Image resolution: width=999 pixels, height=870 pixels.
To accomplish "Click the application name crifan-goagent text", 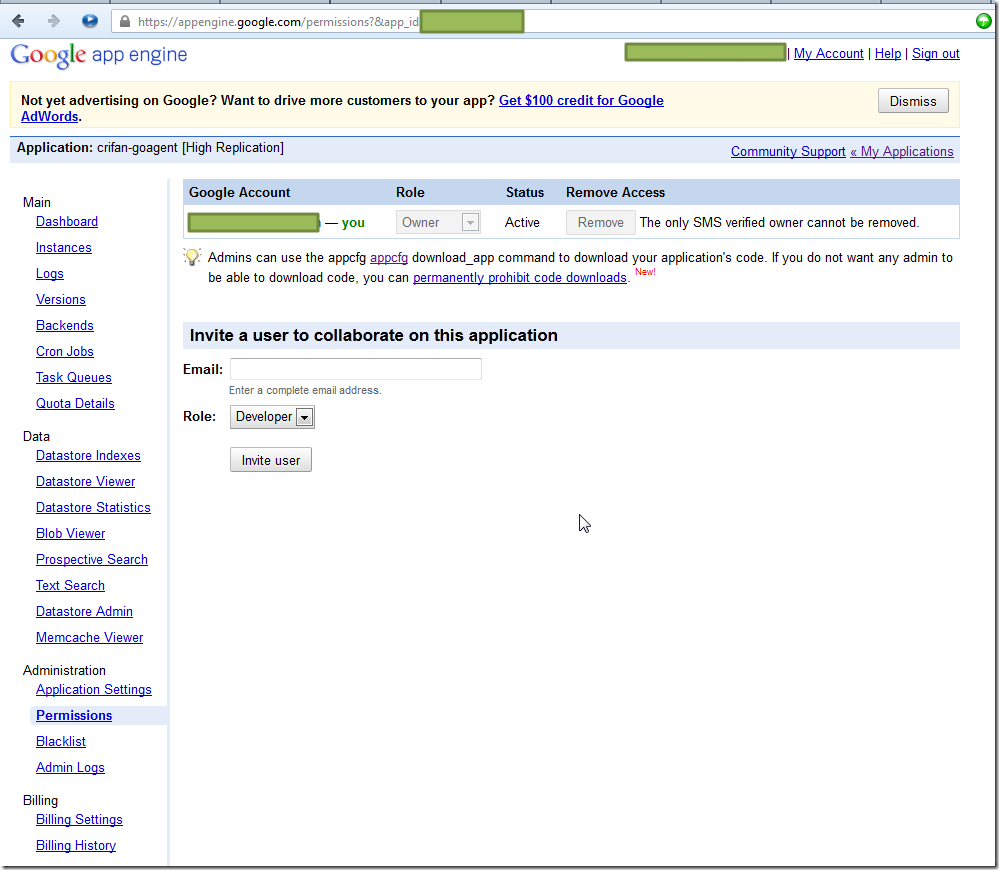I will [137, 148].
